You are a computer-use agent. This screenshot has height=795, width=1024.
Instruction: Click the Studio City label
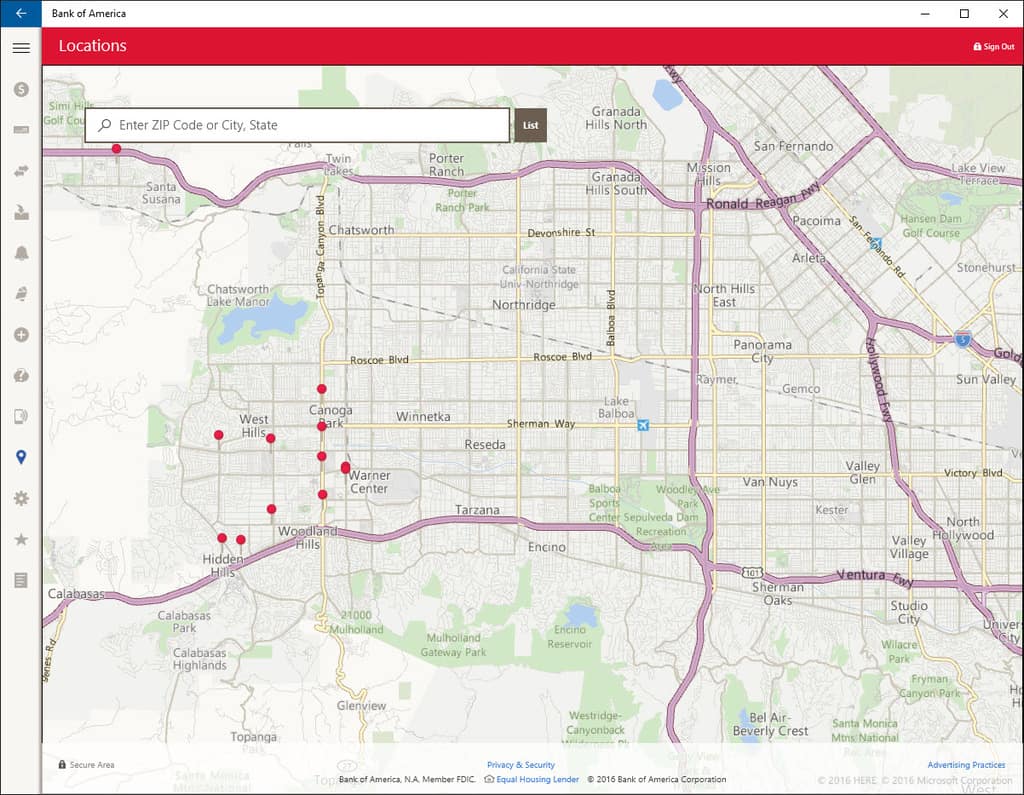tap(908, 612)
